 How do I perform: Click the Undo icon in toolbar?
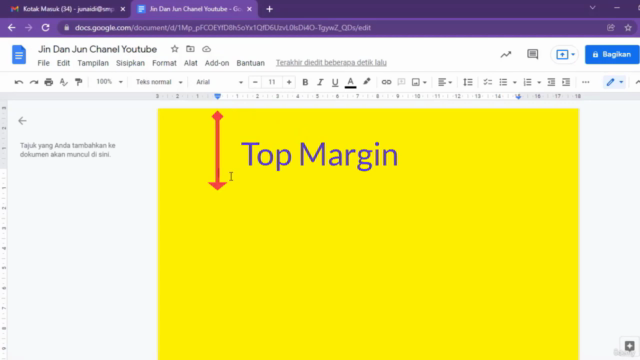click(19, 82)
